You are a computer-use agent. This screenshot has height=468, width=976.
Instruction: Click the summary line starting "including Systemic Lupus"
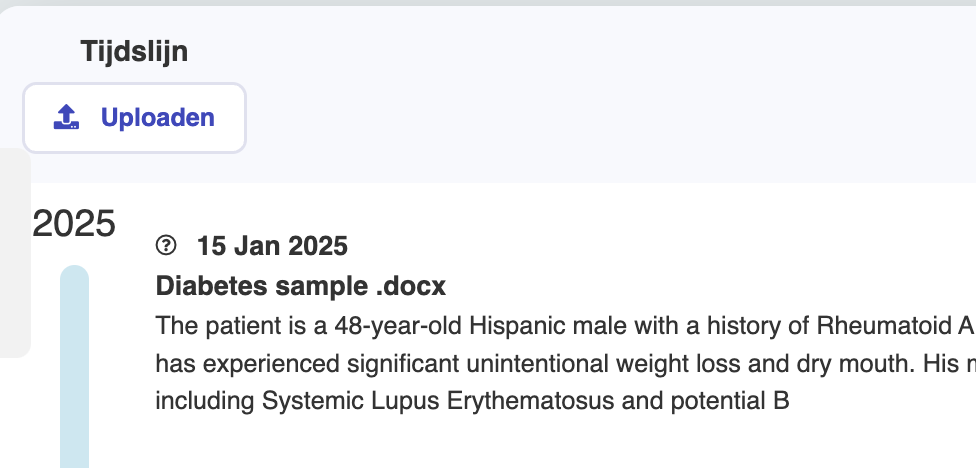click(x=472, y=401)
